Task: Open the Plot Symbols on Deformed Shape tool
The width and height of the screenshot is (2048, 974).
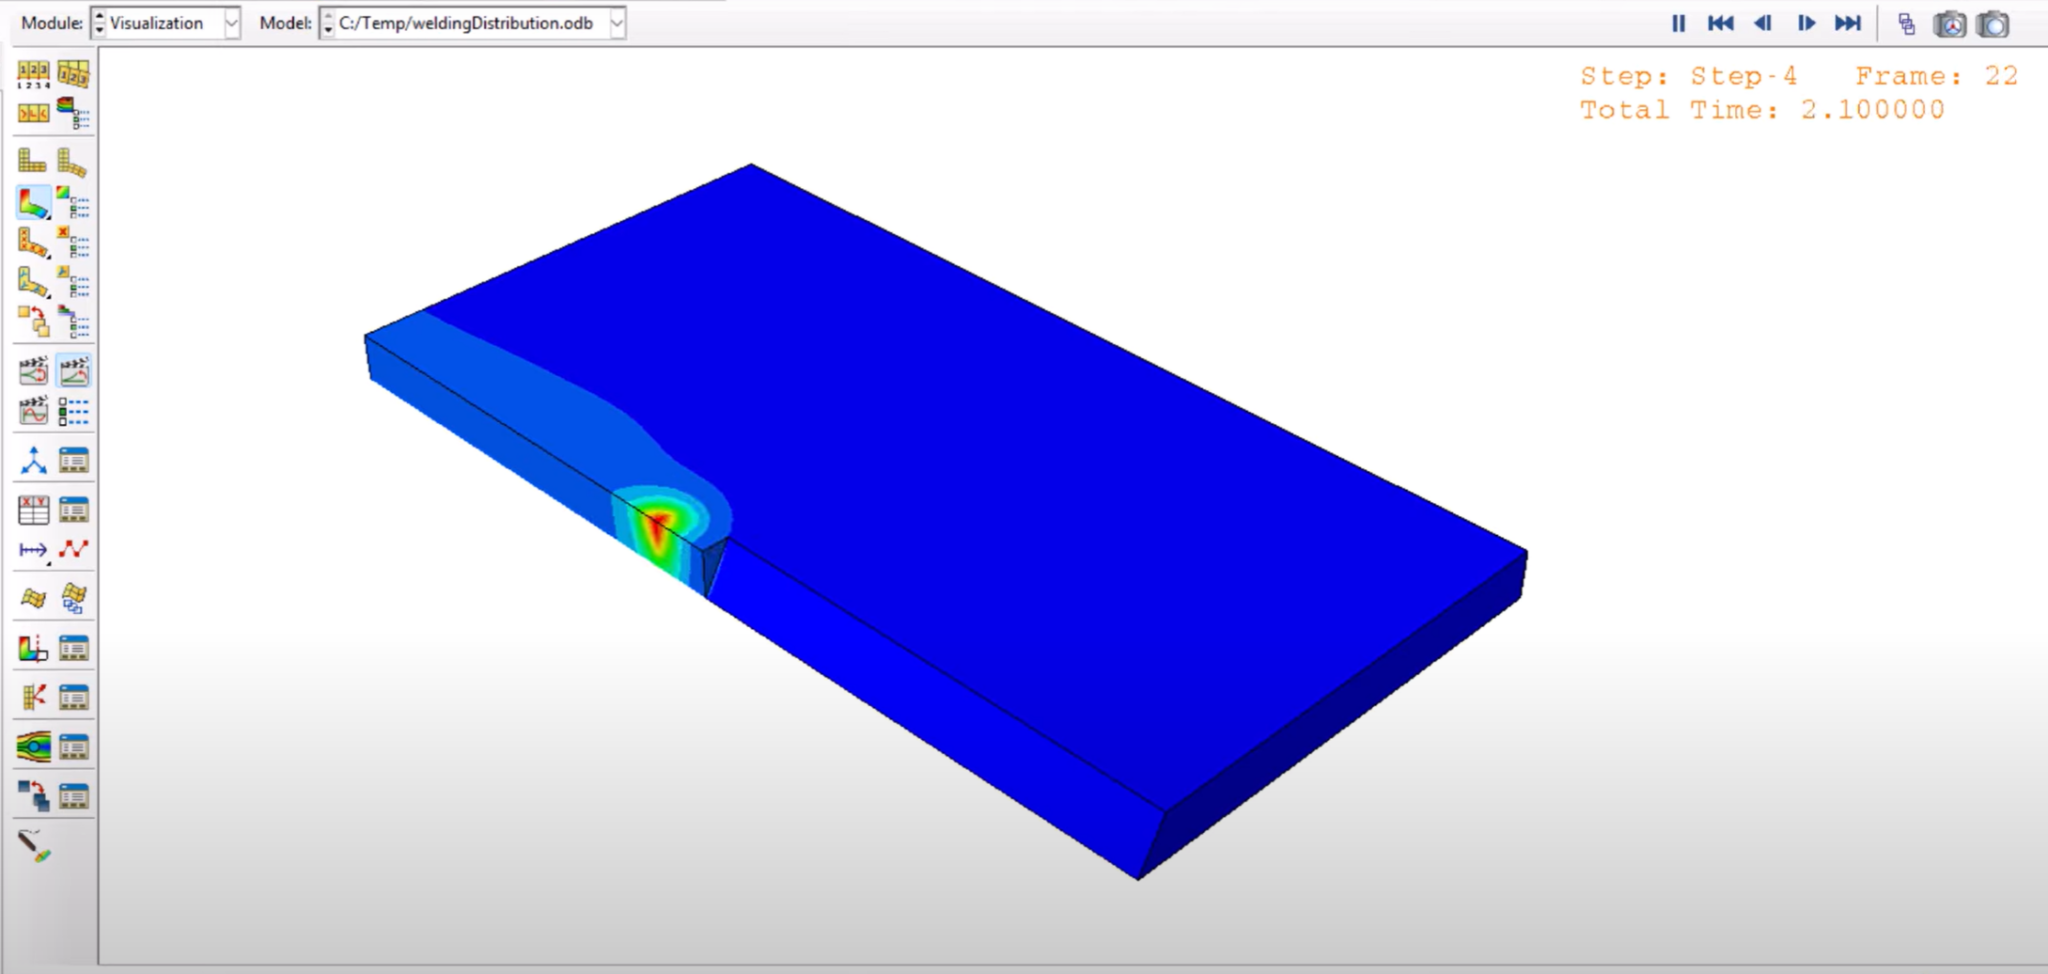Action: pyautogui.click(x=33, y=240)
